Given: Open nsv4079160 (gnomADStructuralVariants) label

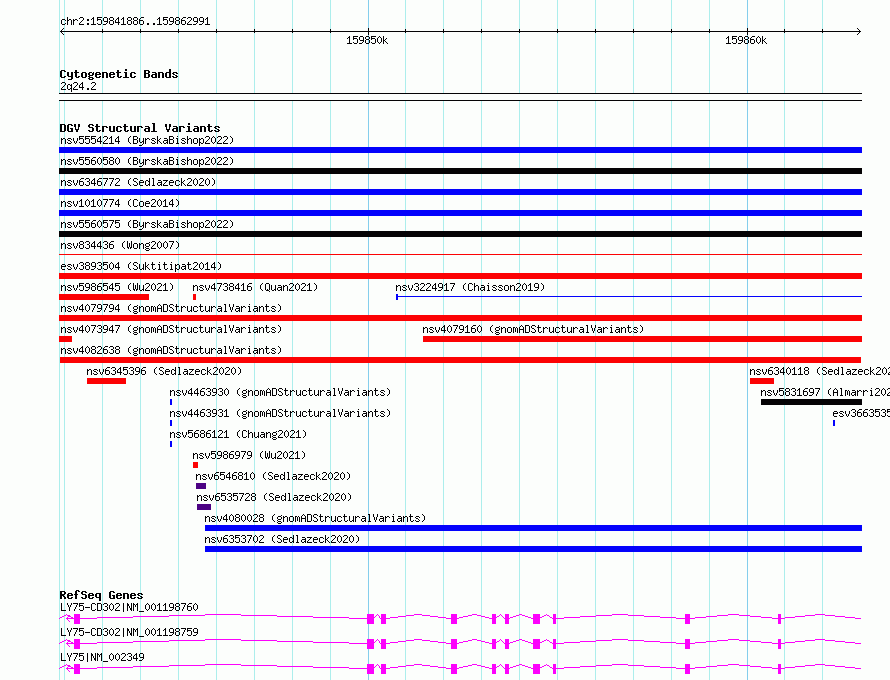Looking at the screenshot, I should coord(533,329).
